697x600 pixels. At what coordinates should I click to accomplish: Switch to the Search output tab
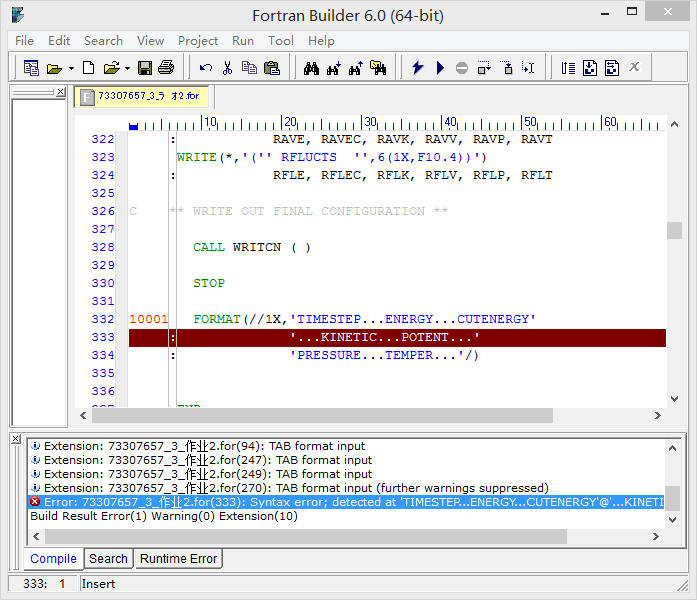(x=108, y=559)
